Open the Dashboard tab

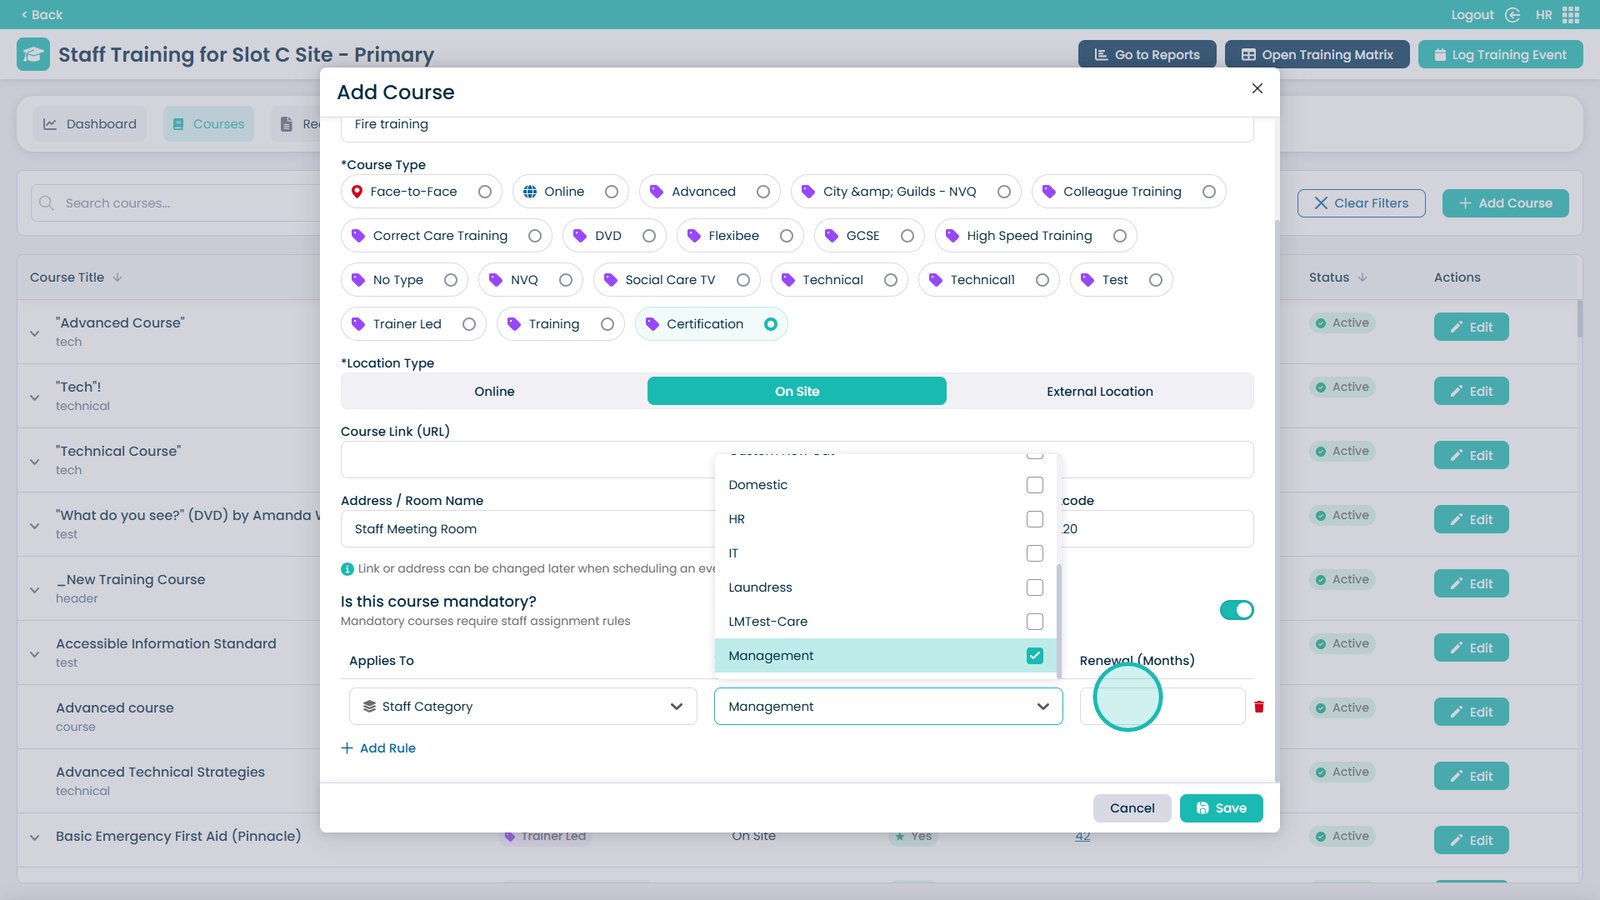(x=90, y=124)
